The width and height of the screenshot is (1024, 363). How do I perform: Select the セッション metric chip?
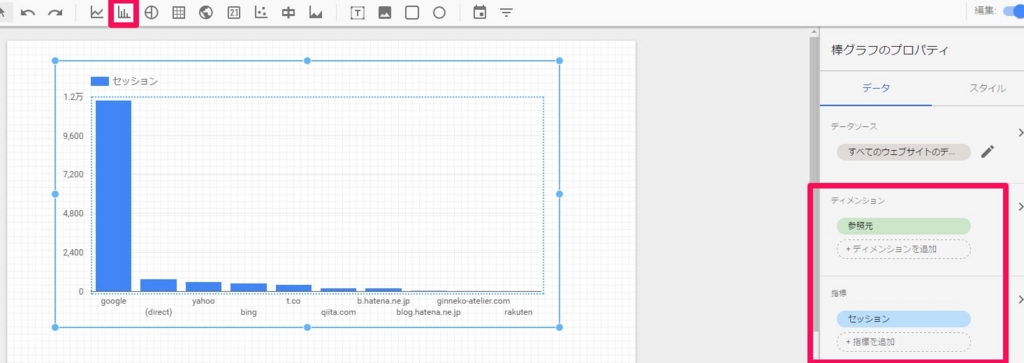904,319
